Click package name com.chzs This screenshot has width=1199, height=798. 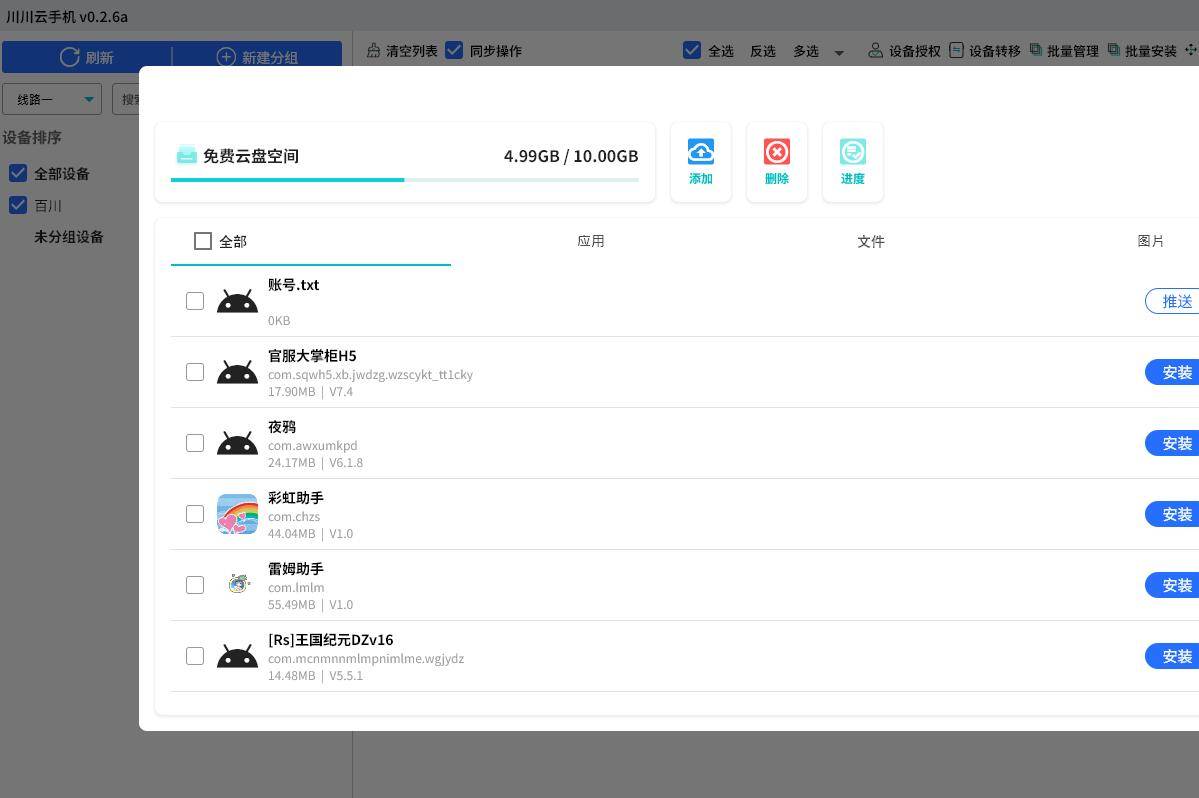tap(294, 517)
